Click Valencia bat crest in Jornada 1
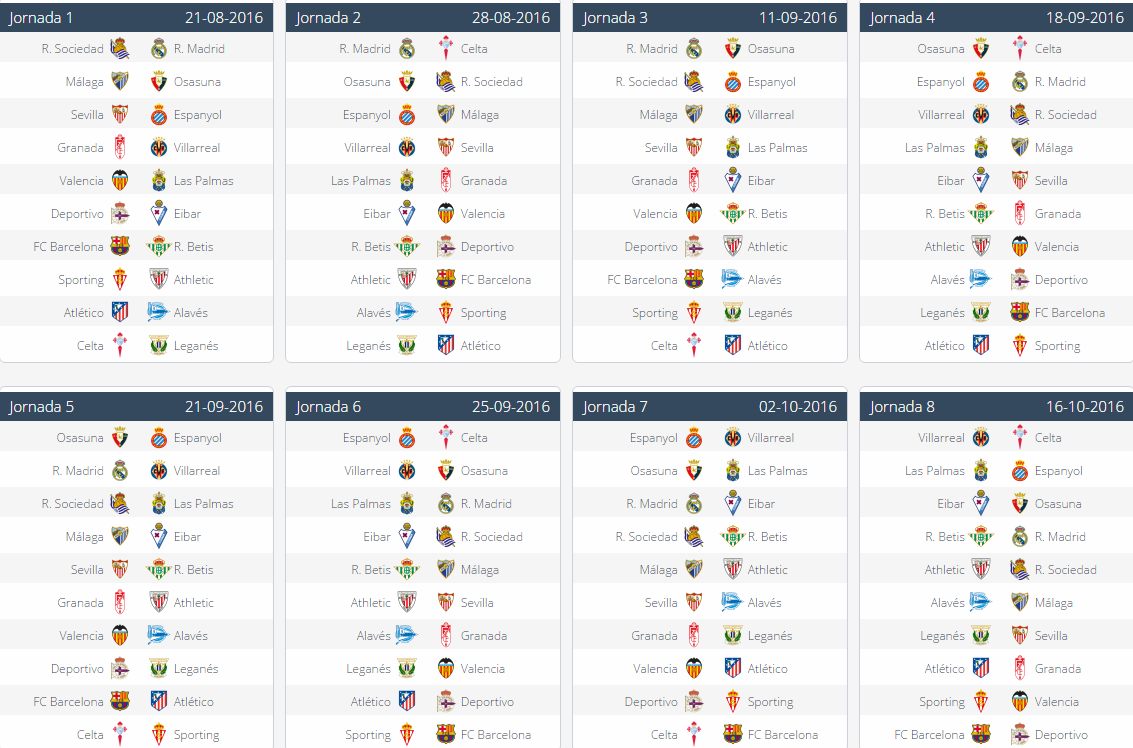This screenshot has height=748, width=1133. [x=120, y=181]
